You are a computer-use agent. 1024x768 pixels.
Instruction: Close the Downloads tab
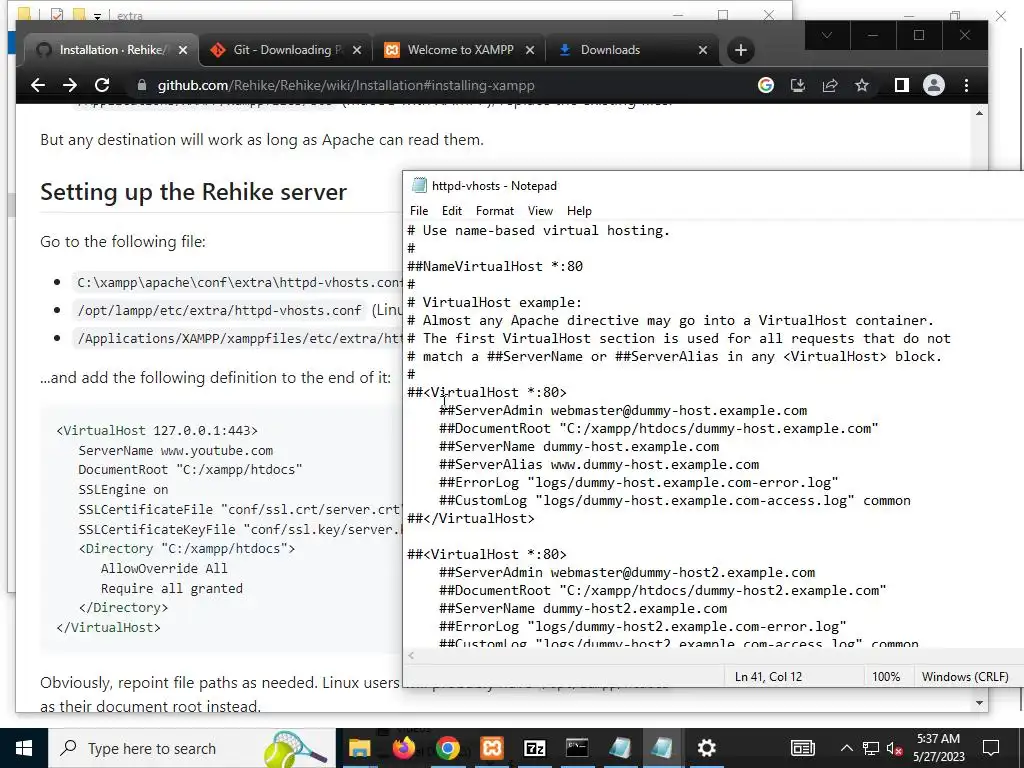[x=703, y=50]
